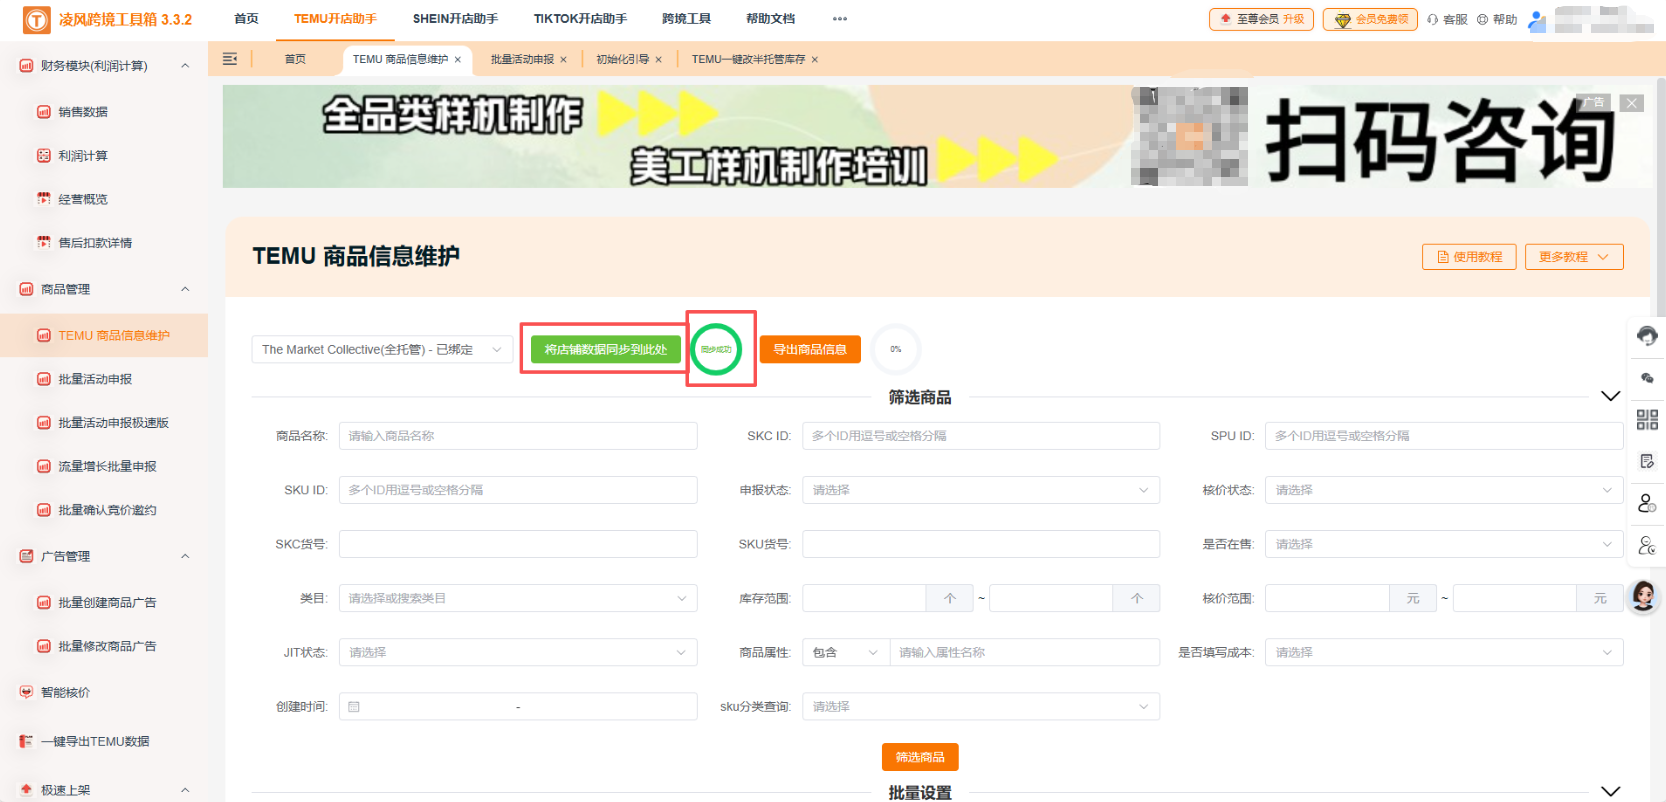The height and width of the screenshot is (802, 1666).
Task: Open 批量活动申报 in the sidebar
Action: pos(95,379)
